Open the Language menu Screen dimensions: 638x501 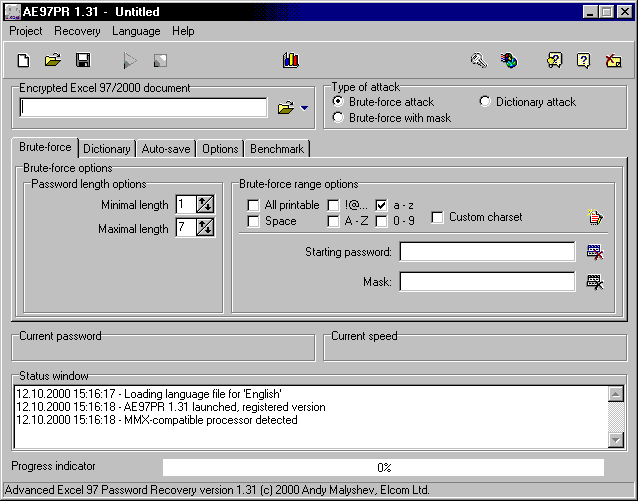136,31
